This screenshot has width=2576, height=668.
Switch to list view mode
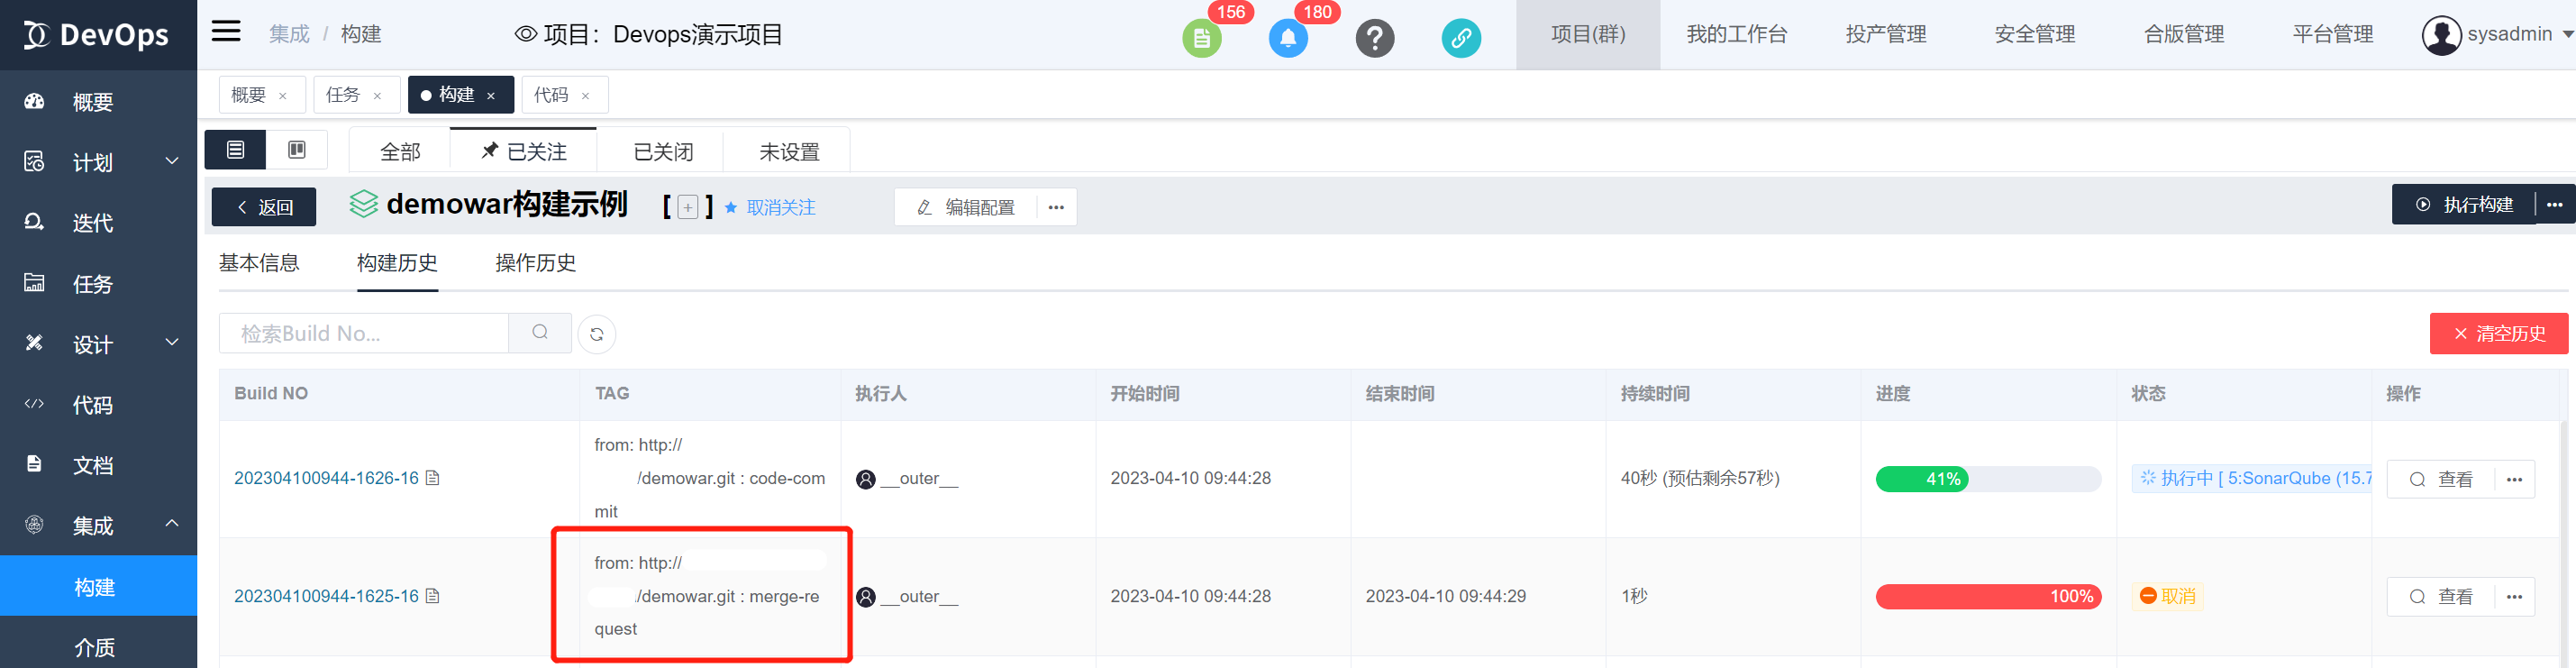point(235,150)
